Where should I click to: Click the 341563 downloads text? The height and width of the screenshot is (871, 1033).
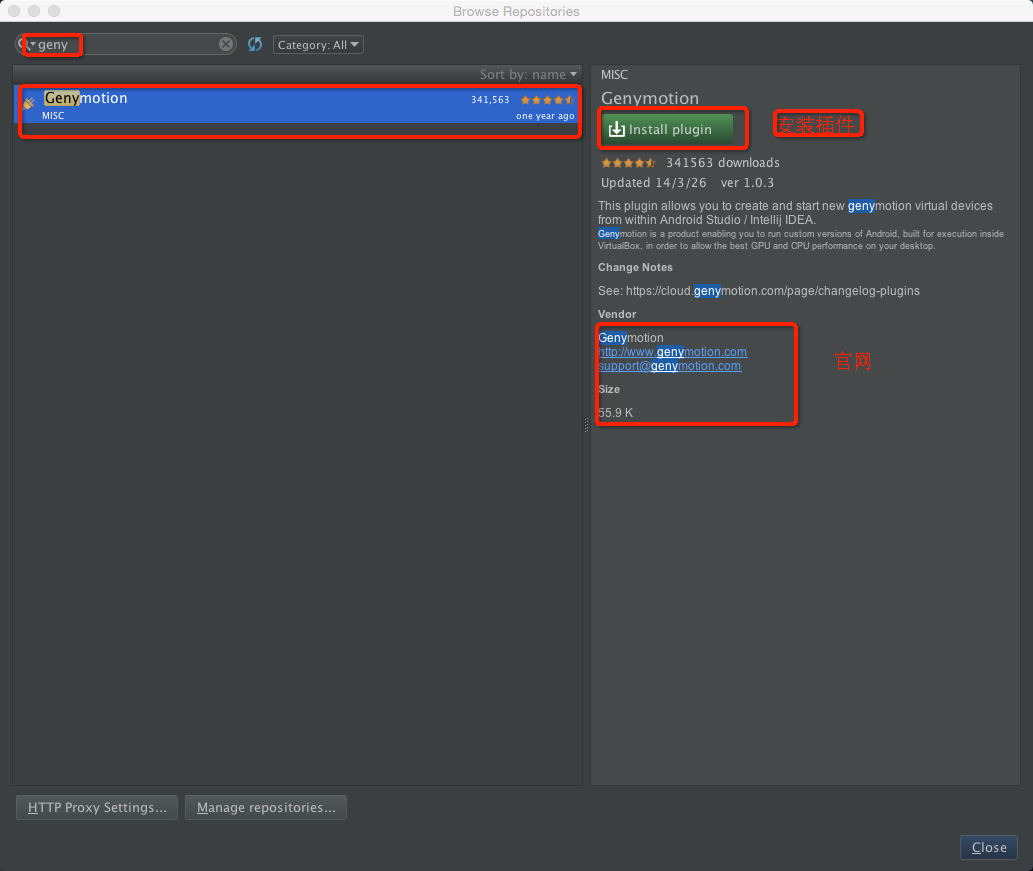pyautogui.click(x=723, y=163)
